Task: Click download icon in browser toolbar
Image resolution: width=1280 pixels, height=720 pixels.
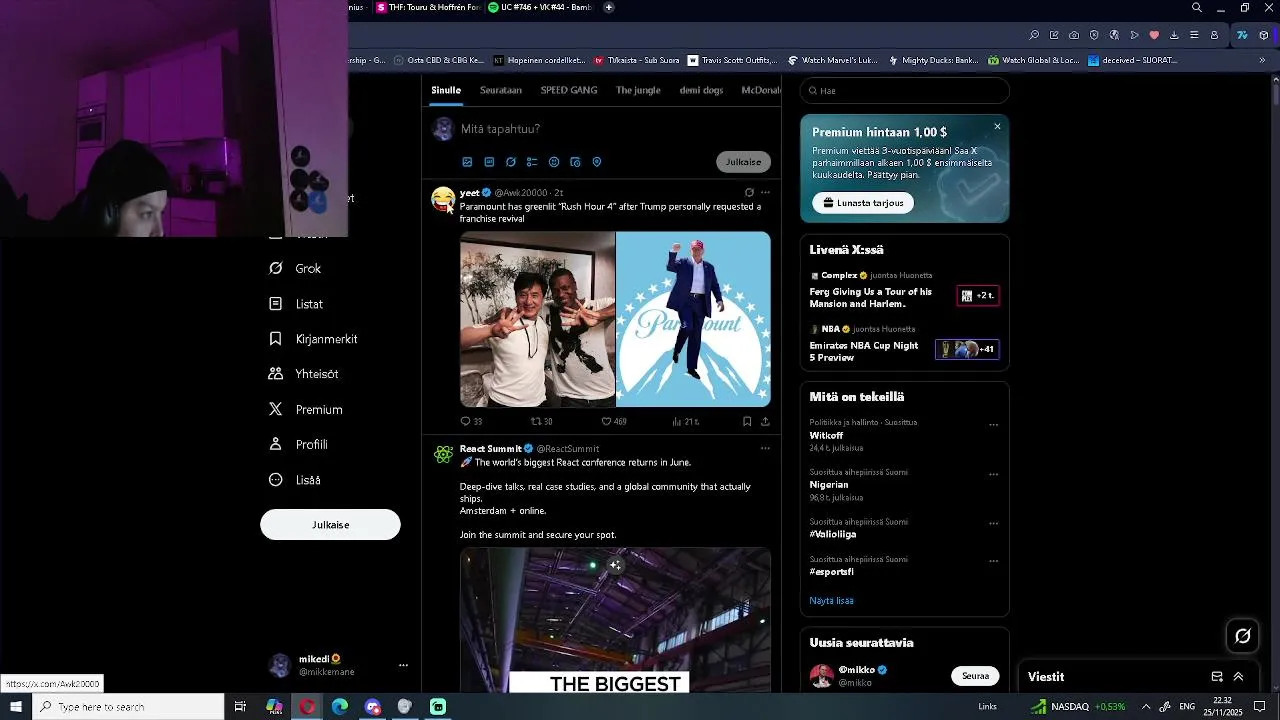Action: click(1174, 35)
